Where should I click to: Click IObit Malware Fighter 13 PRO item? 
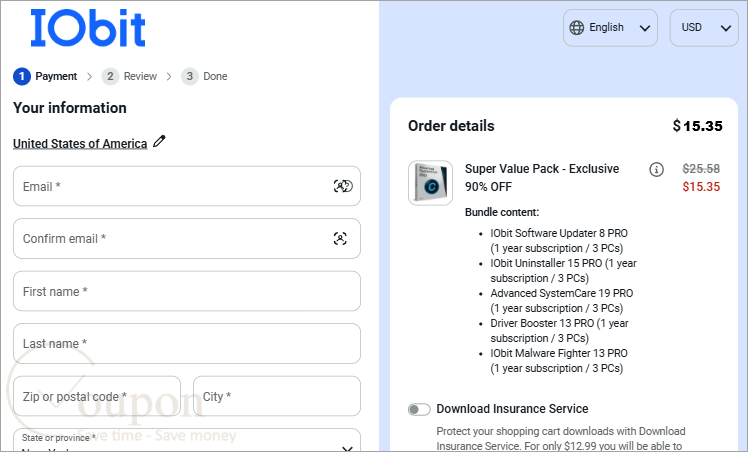click(x=559, y=361)
